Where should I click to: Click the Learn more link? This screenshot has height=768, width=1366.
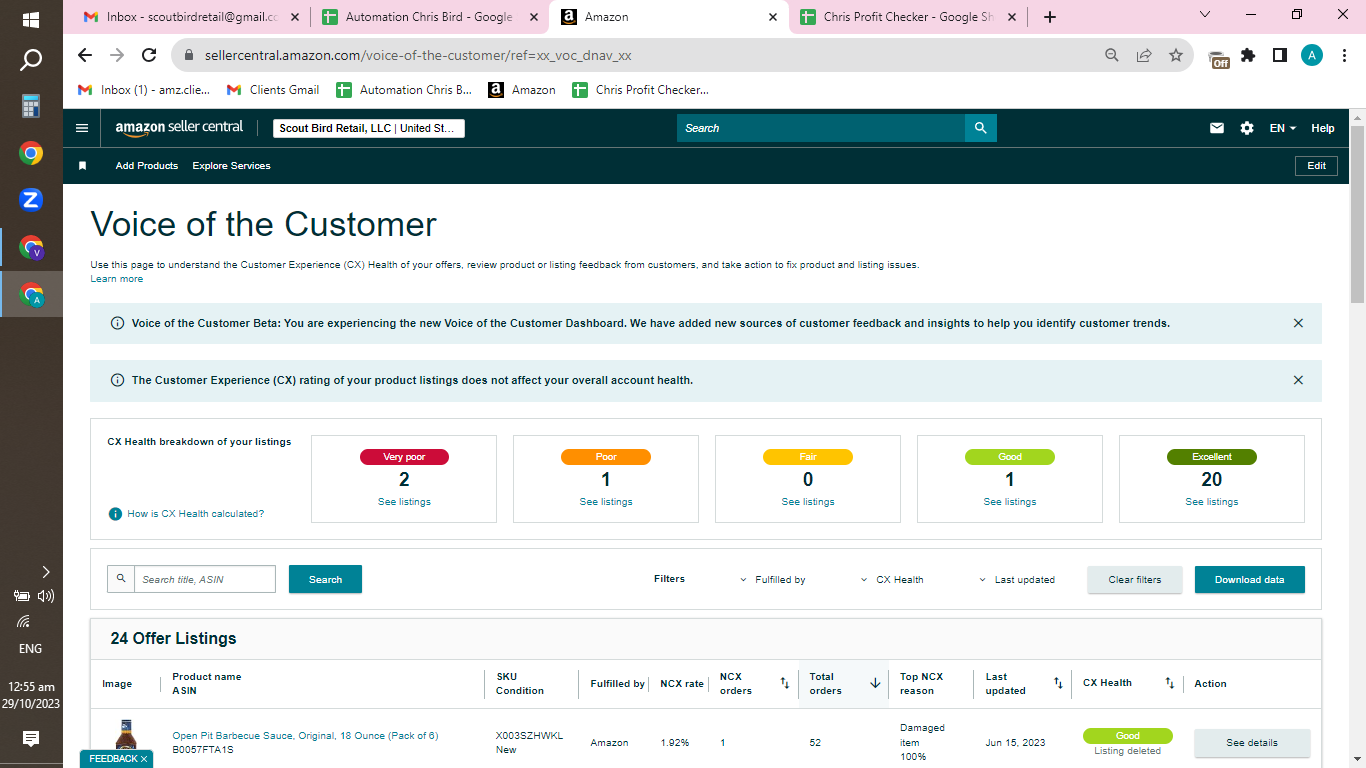(x=117, y=279)
